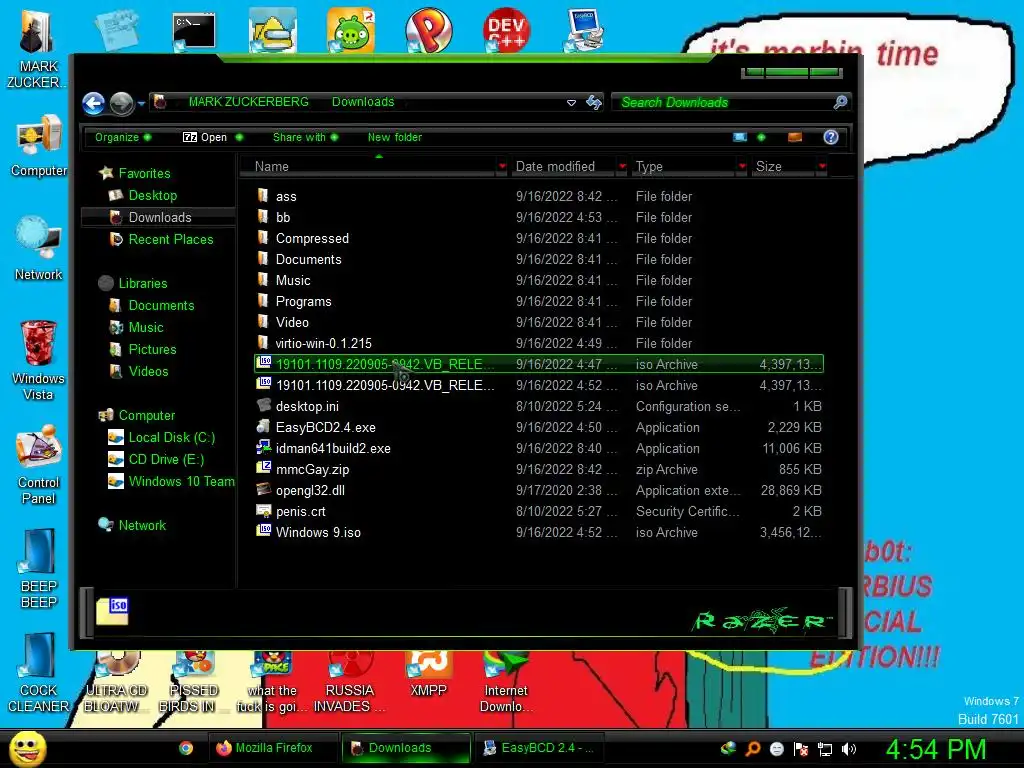
Task: Switch to Mozilla Firefox taskbar button
Action: 273,748
